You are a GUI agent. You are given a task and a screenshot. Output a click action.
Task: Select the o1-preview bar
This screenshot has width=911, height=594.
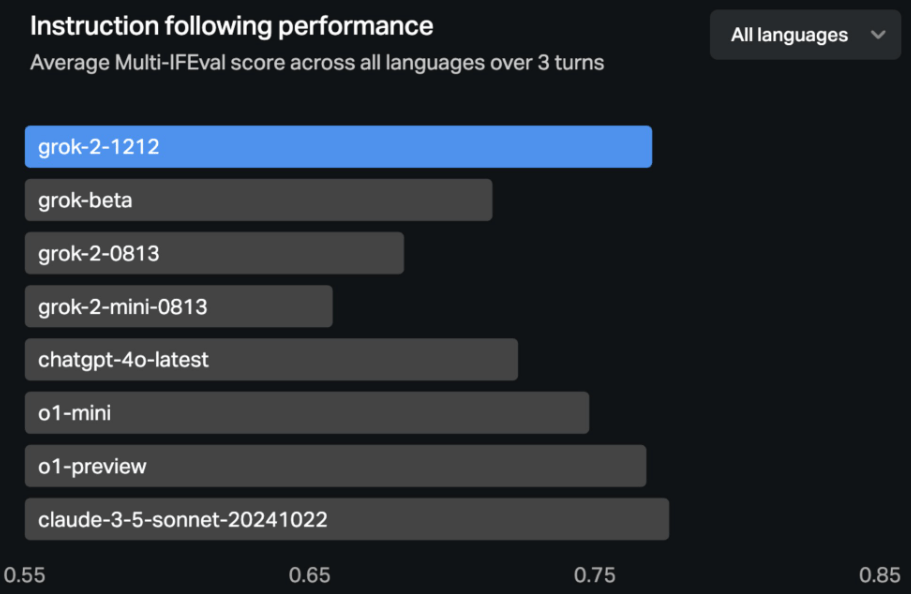[400, 466]
